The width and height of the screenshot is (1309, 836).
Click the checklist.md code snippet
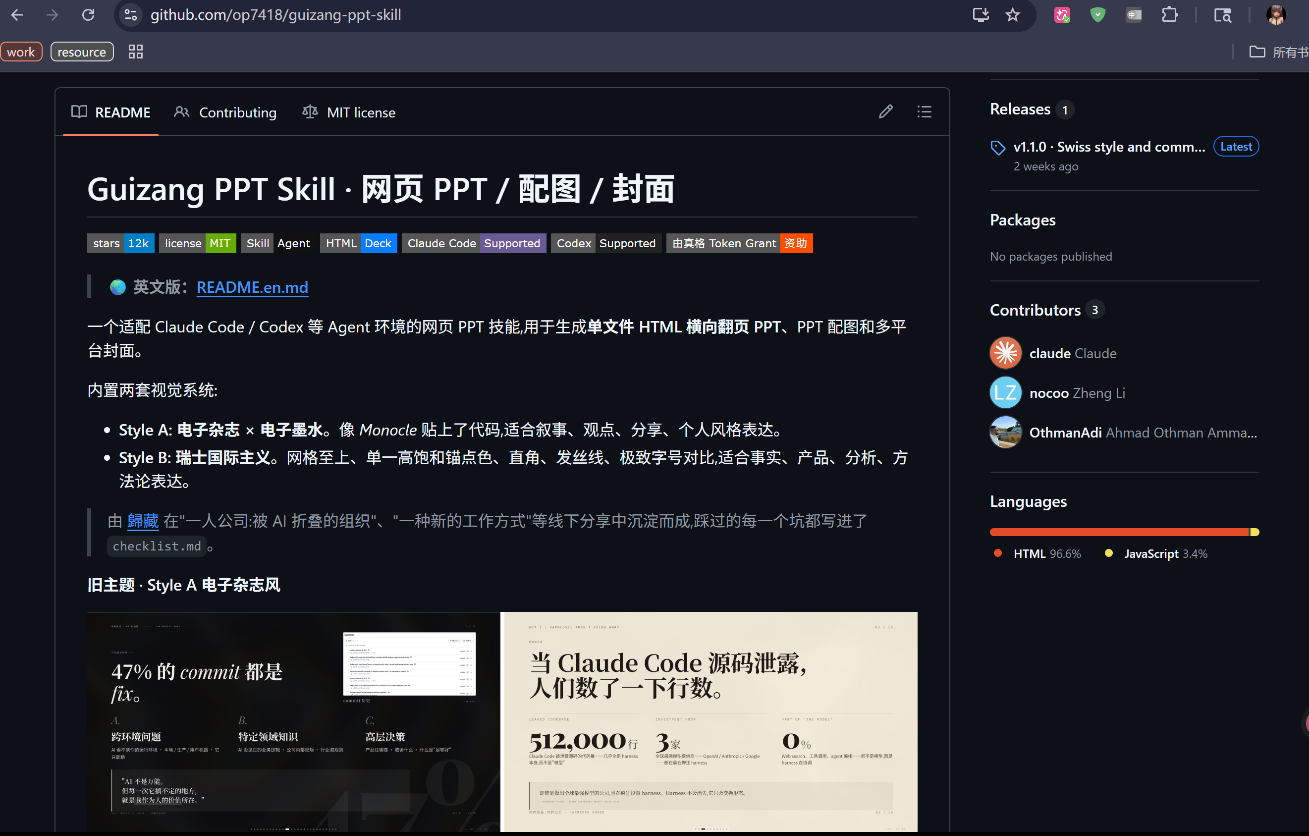click(157, 546)
